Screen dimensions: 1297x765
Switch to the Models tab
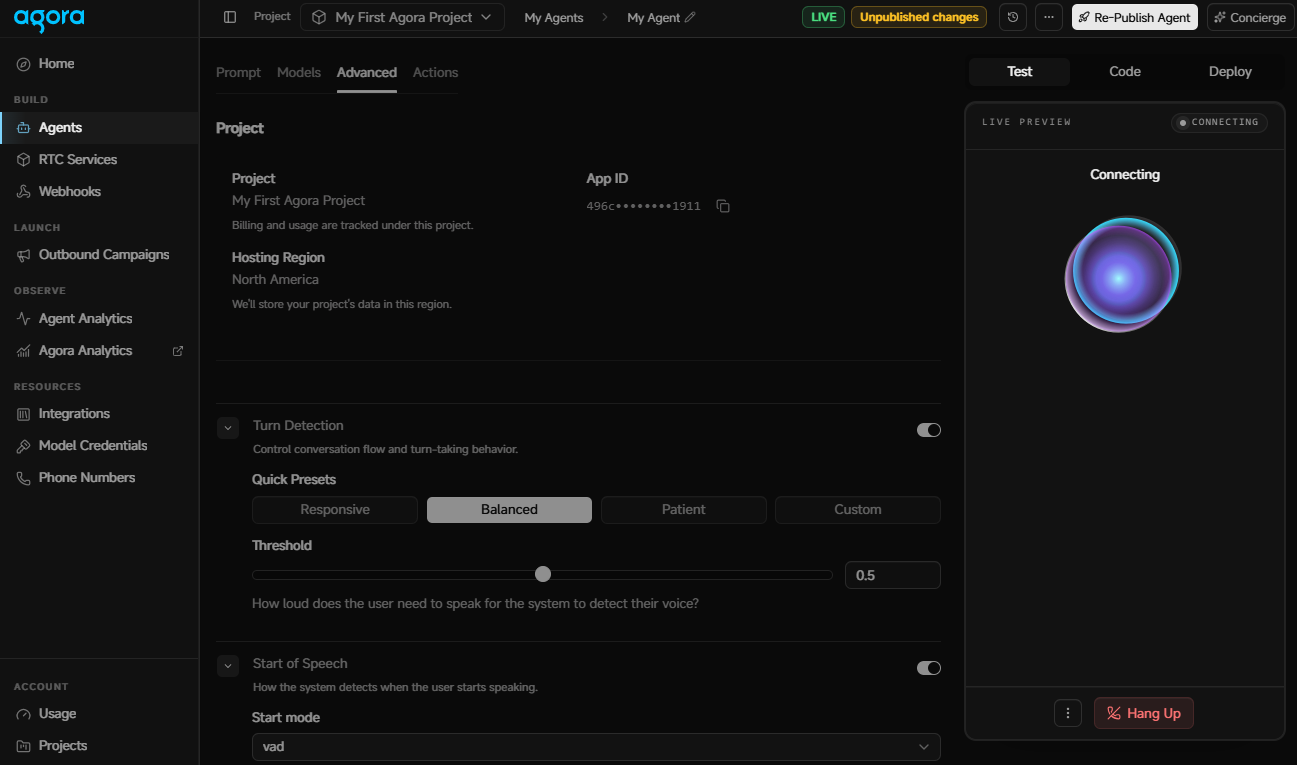299,73
